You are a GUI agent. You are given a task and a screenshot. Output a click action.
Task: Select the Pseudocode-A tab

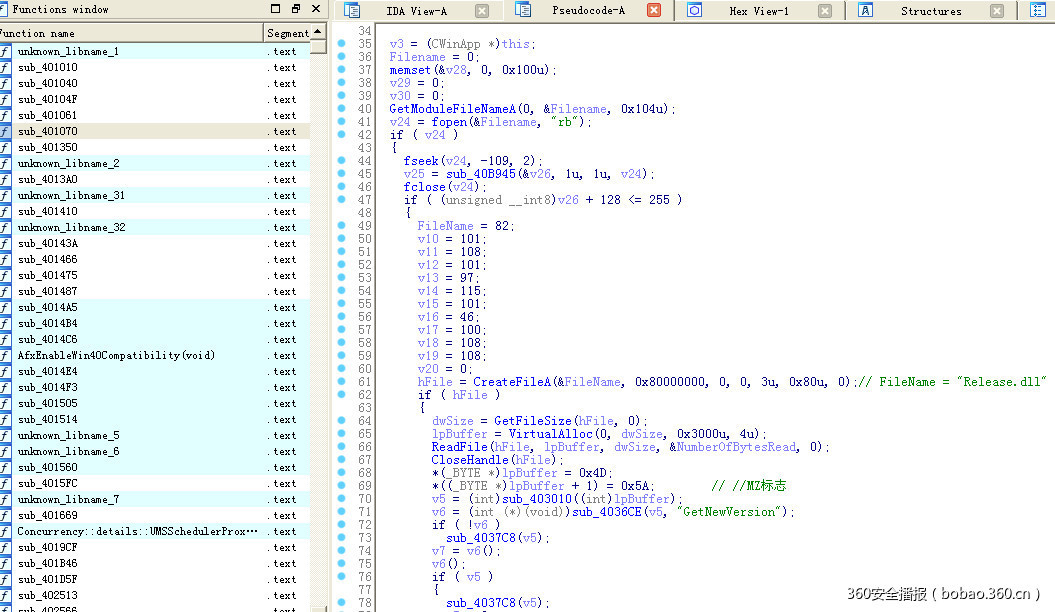pos(588,11)
